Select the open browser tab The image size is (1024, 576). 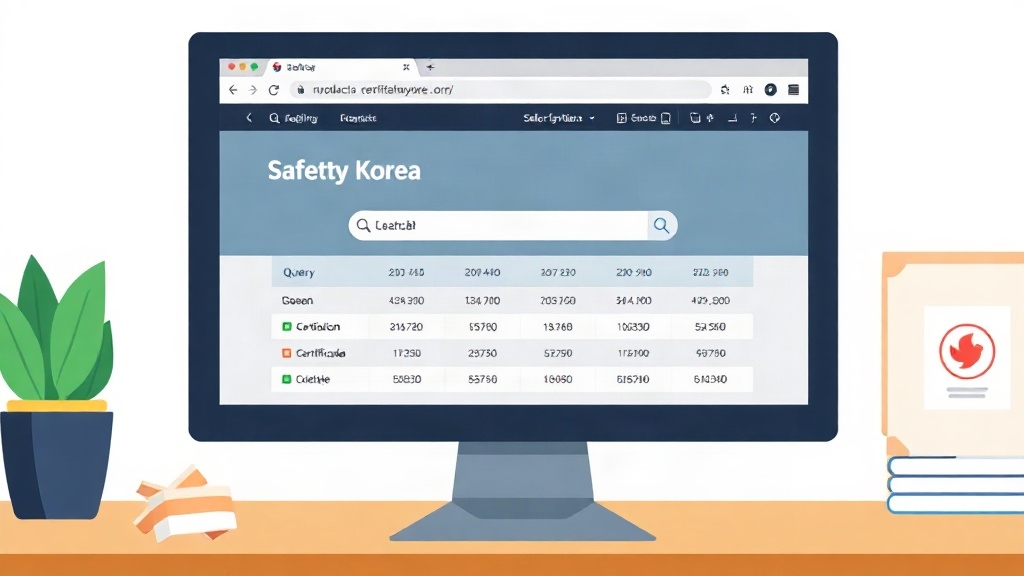(340, 67)
